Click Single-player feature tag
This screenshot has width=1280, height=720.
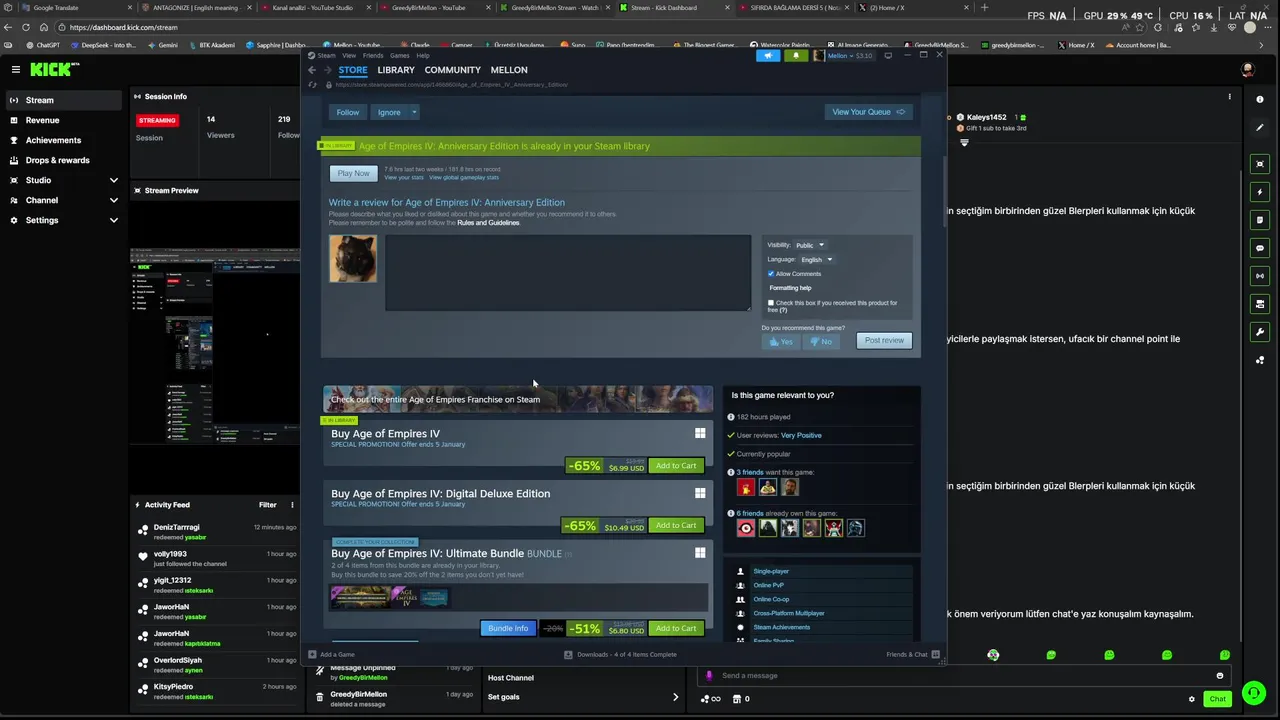tap(771, 571)
